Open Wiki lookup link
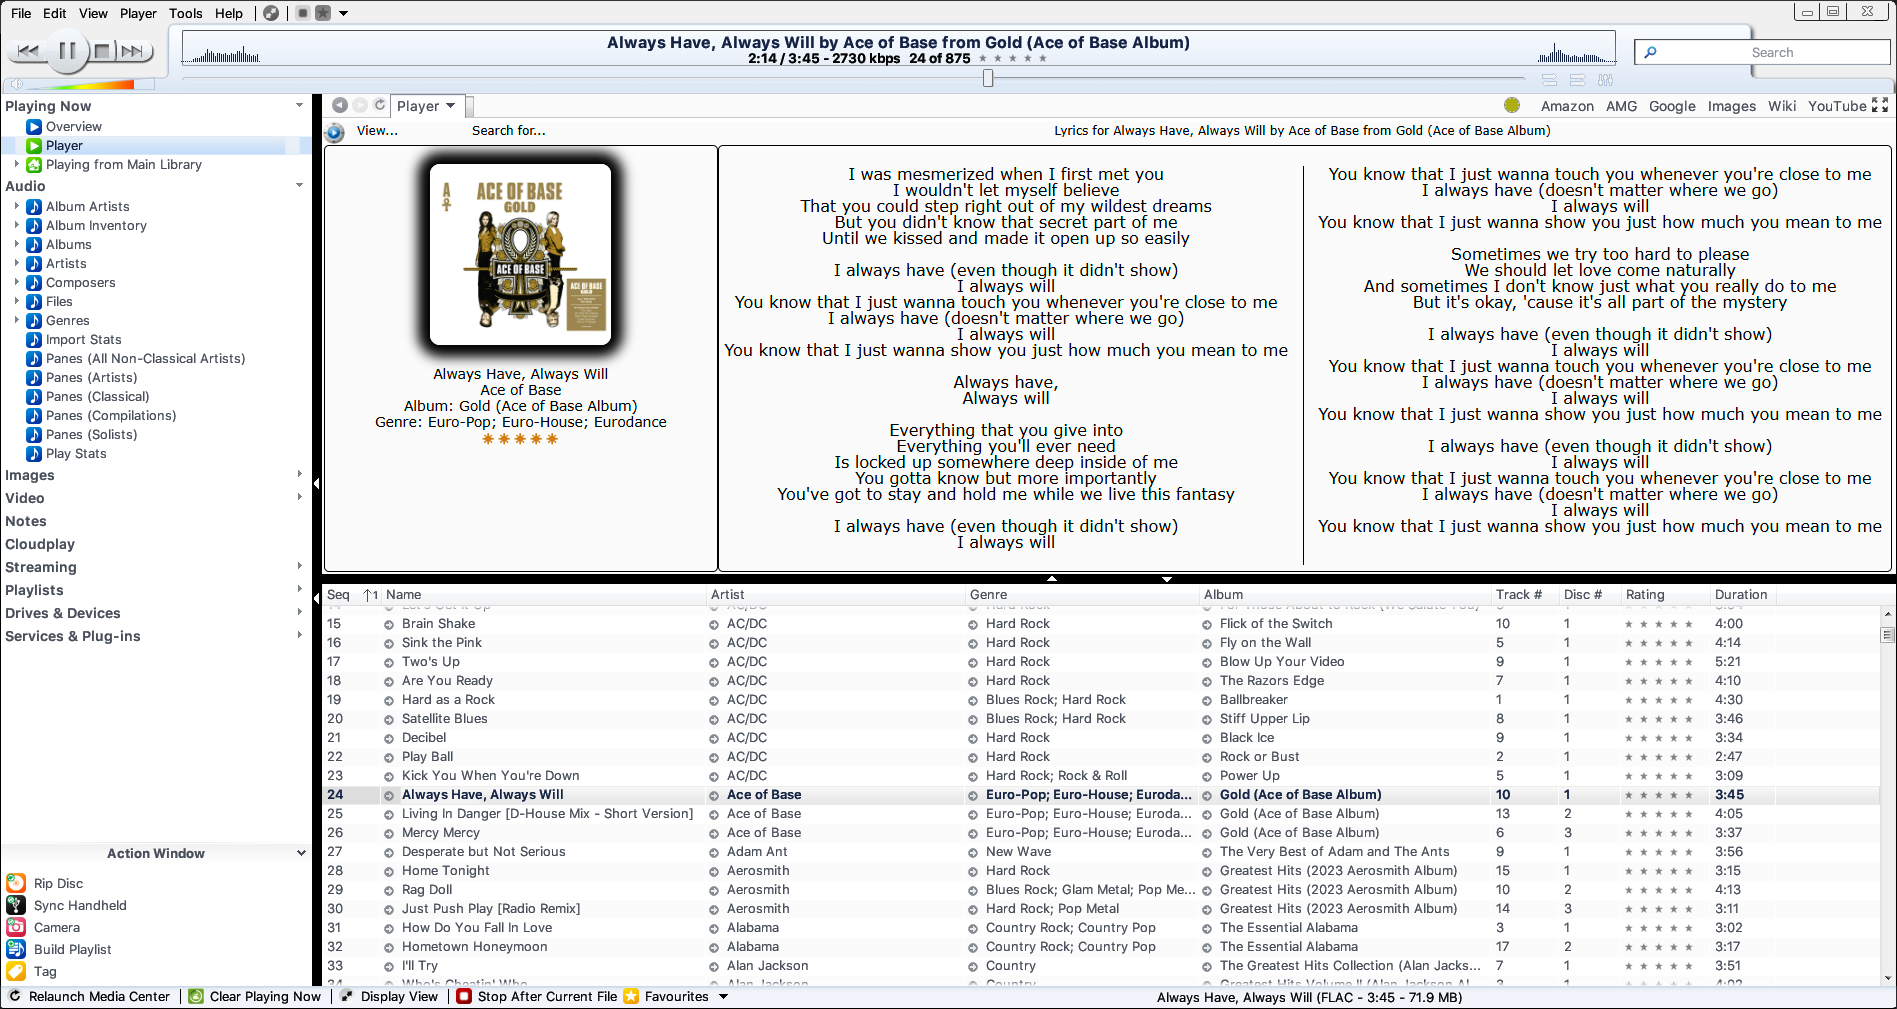Screen dimensions: 1897x1009 pyautogui.click(x=1782, y=106)
